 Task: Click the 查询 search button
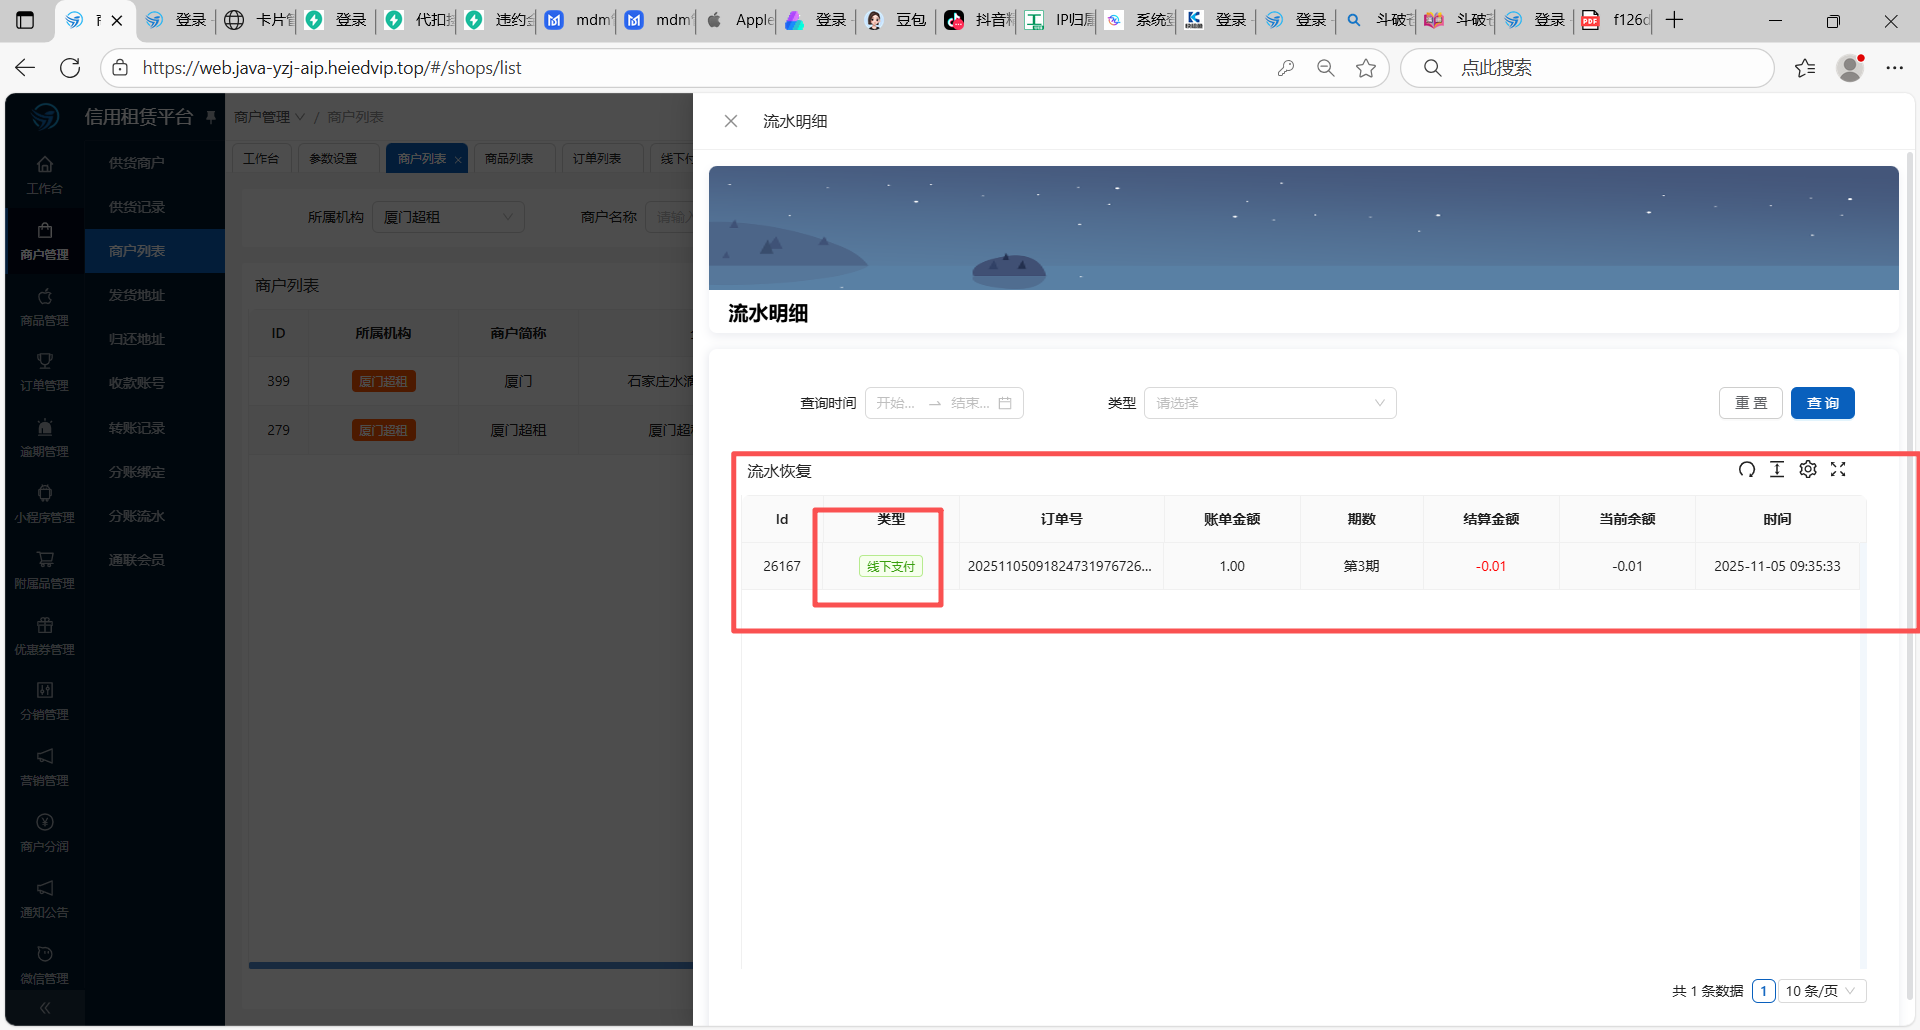click(1822, 403)
